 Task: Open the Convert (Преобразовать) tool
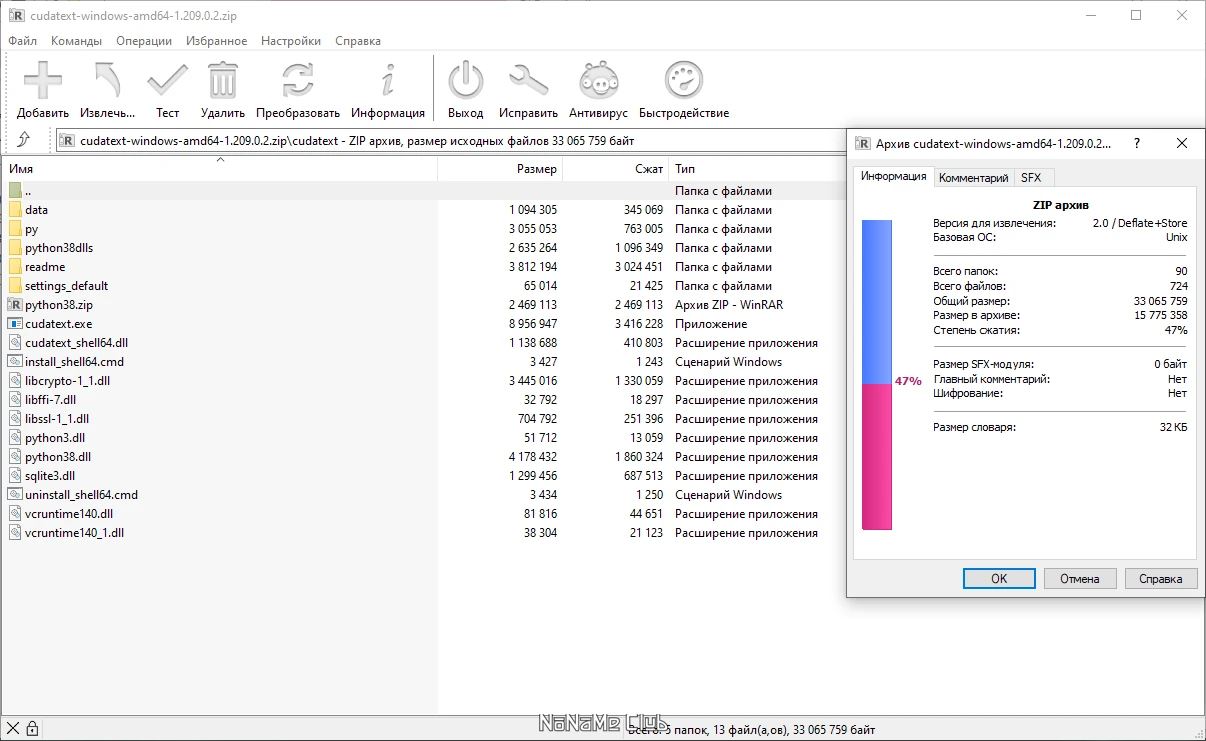[298, 81]
